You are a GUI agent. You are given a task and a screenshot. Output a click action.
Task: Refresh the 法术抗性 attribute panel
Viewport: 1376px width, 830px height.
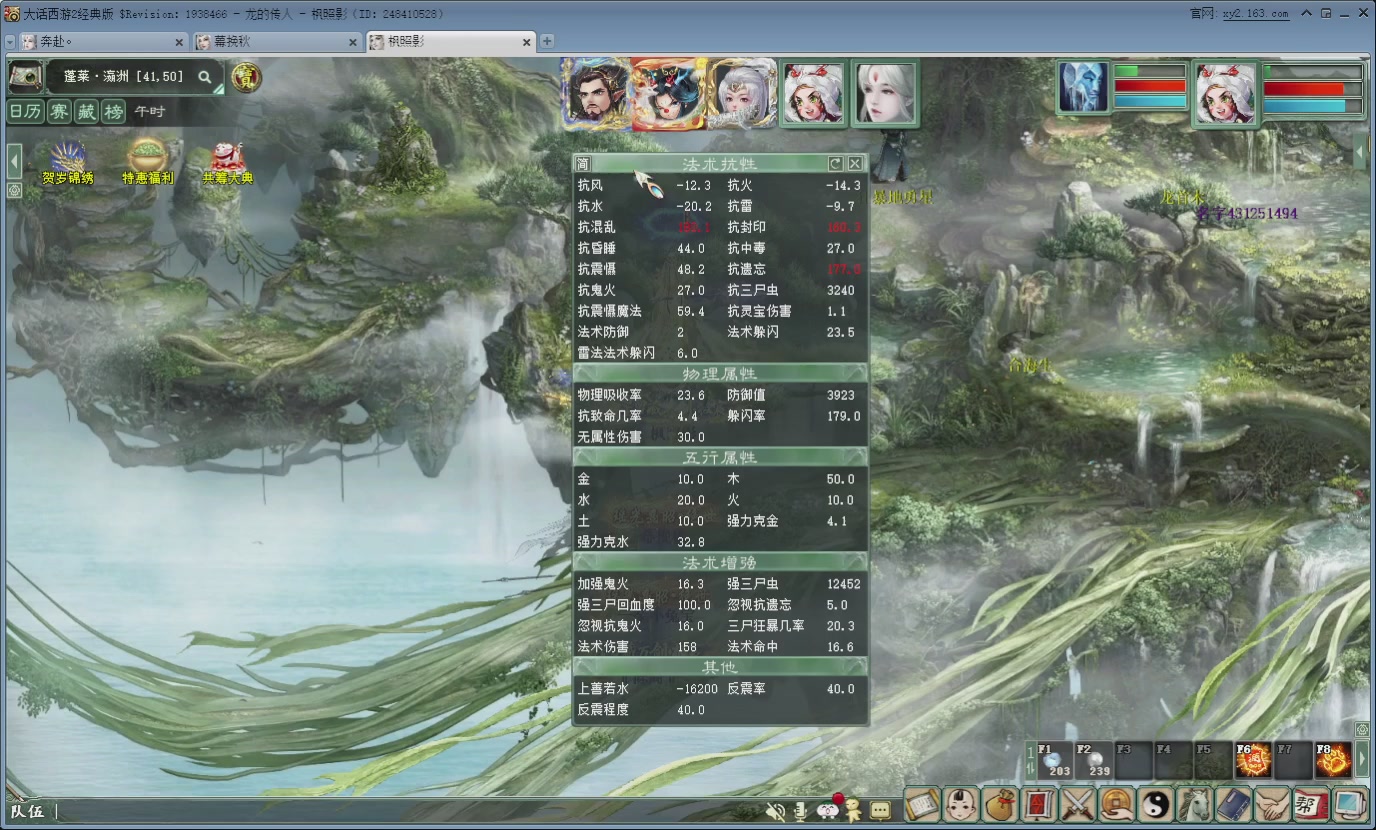tap(836, 163)
